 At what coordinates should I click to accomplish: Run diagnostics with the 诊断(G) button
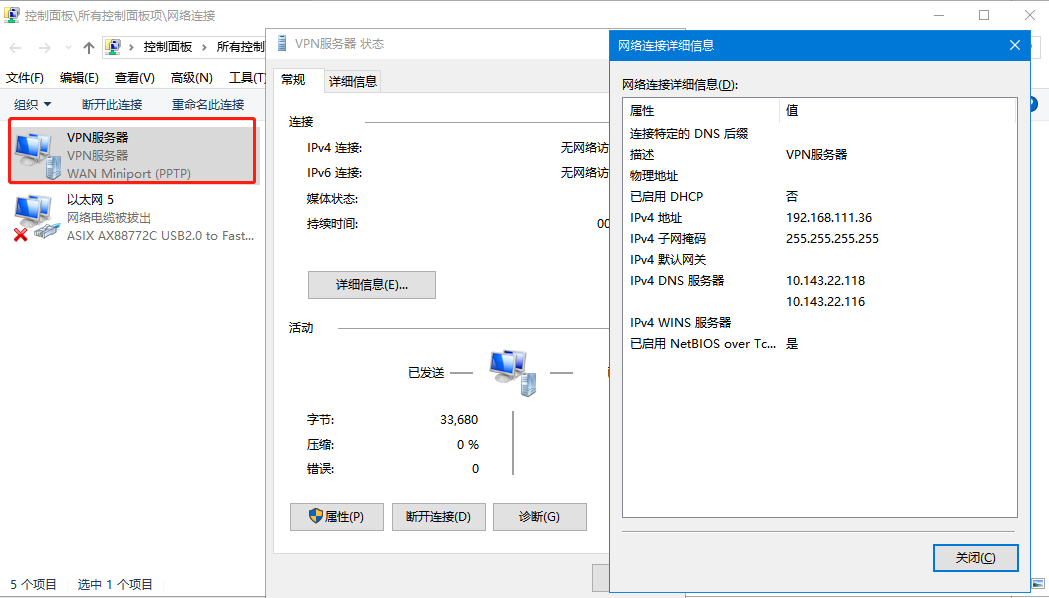(539, 517)
